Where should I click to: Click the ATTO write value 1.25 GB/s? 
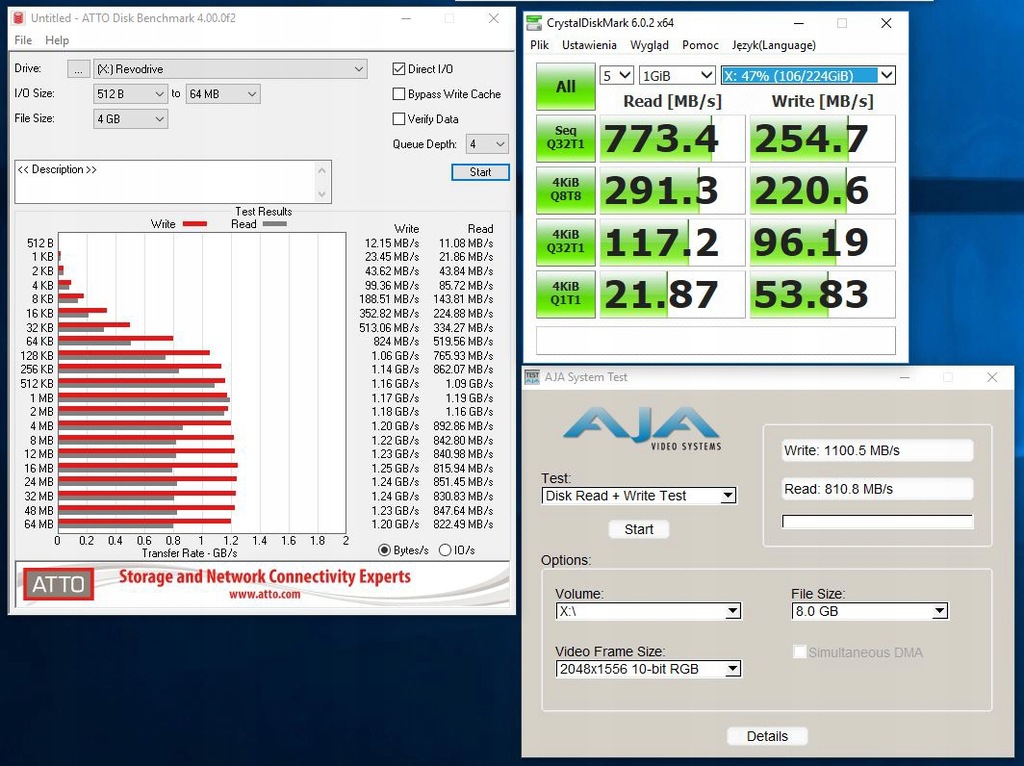tap(395, 468)
